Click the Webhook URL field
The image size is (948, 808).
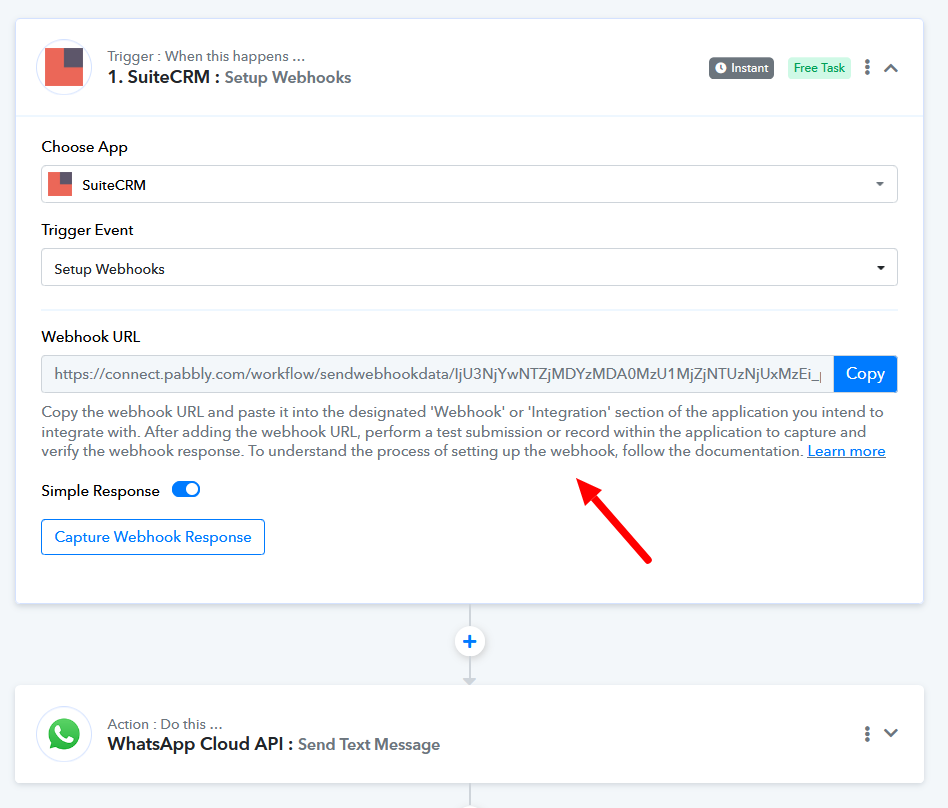437,374
